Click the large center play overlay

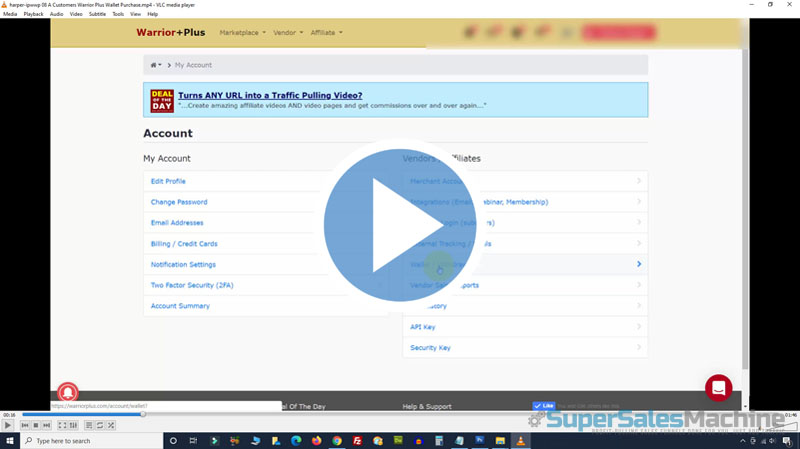(400, 225)
